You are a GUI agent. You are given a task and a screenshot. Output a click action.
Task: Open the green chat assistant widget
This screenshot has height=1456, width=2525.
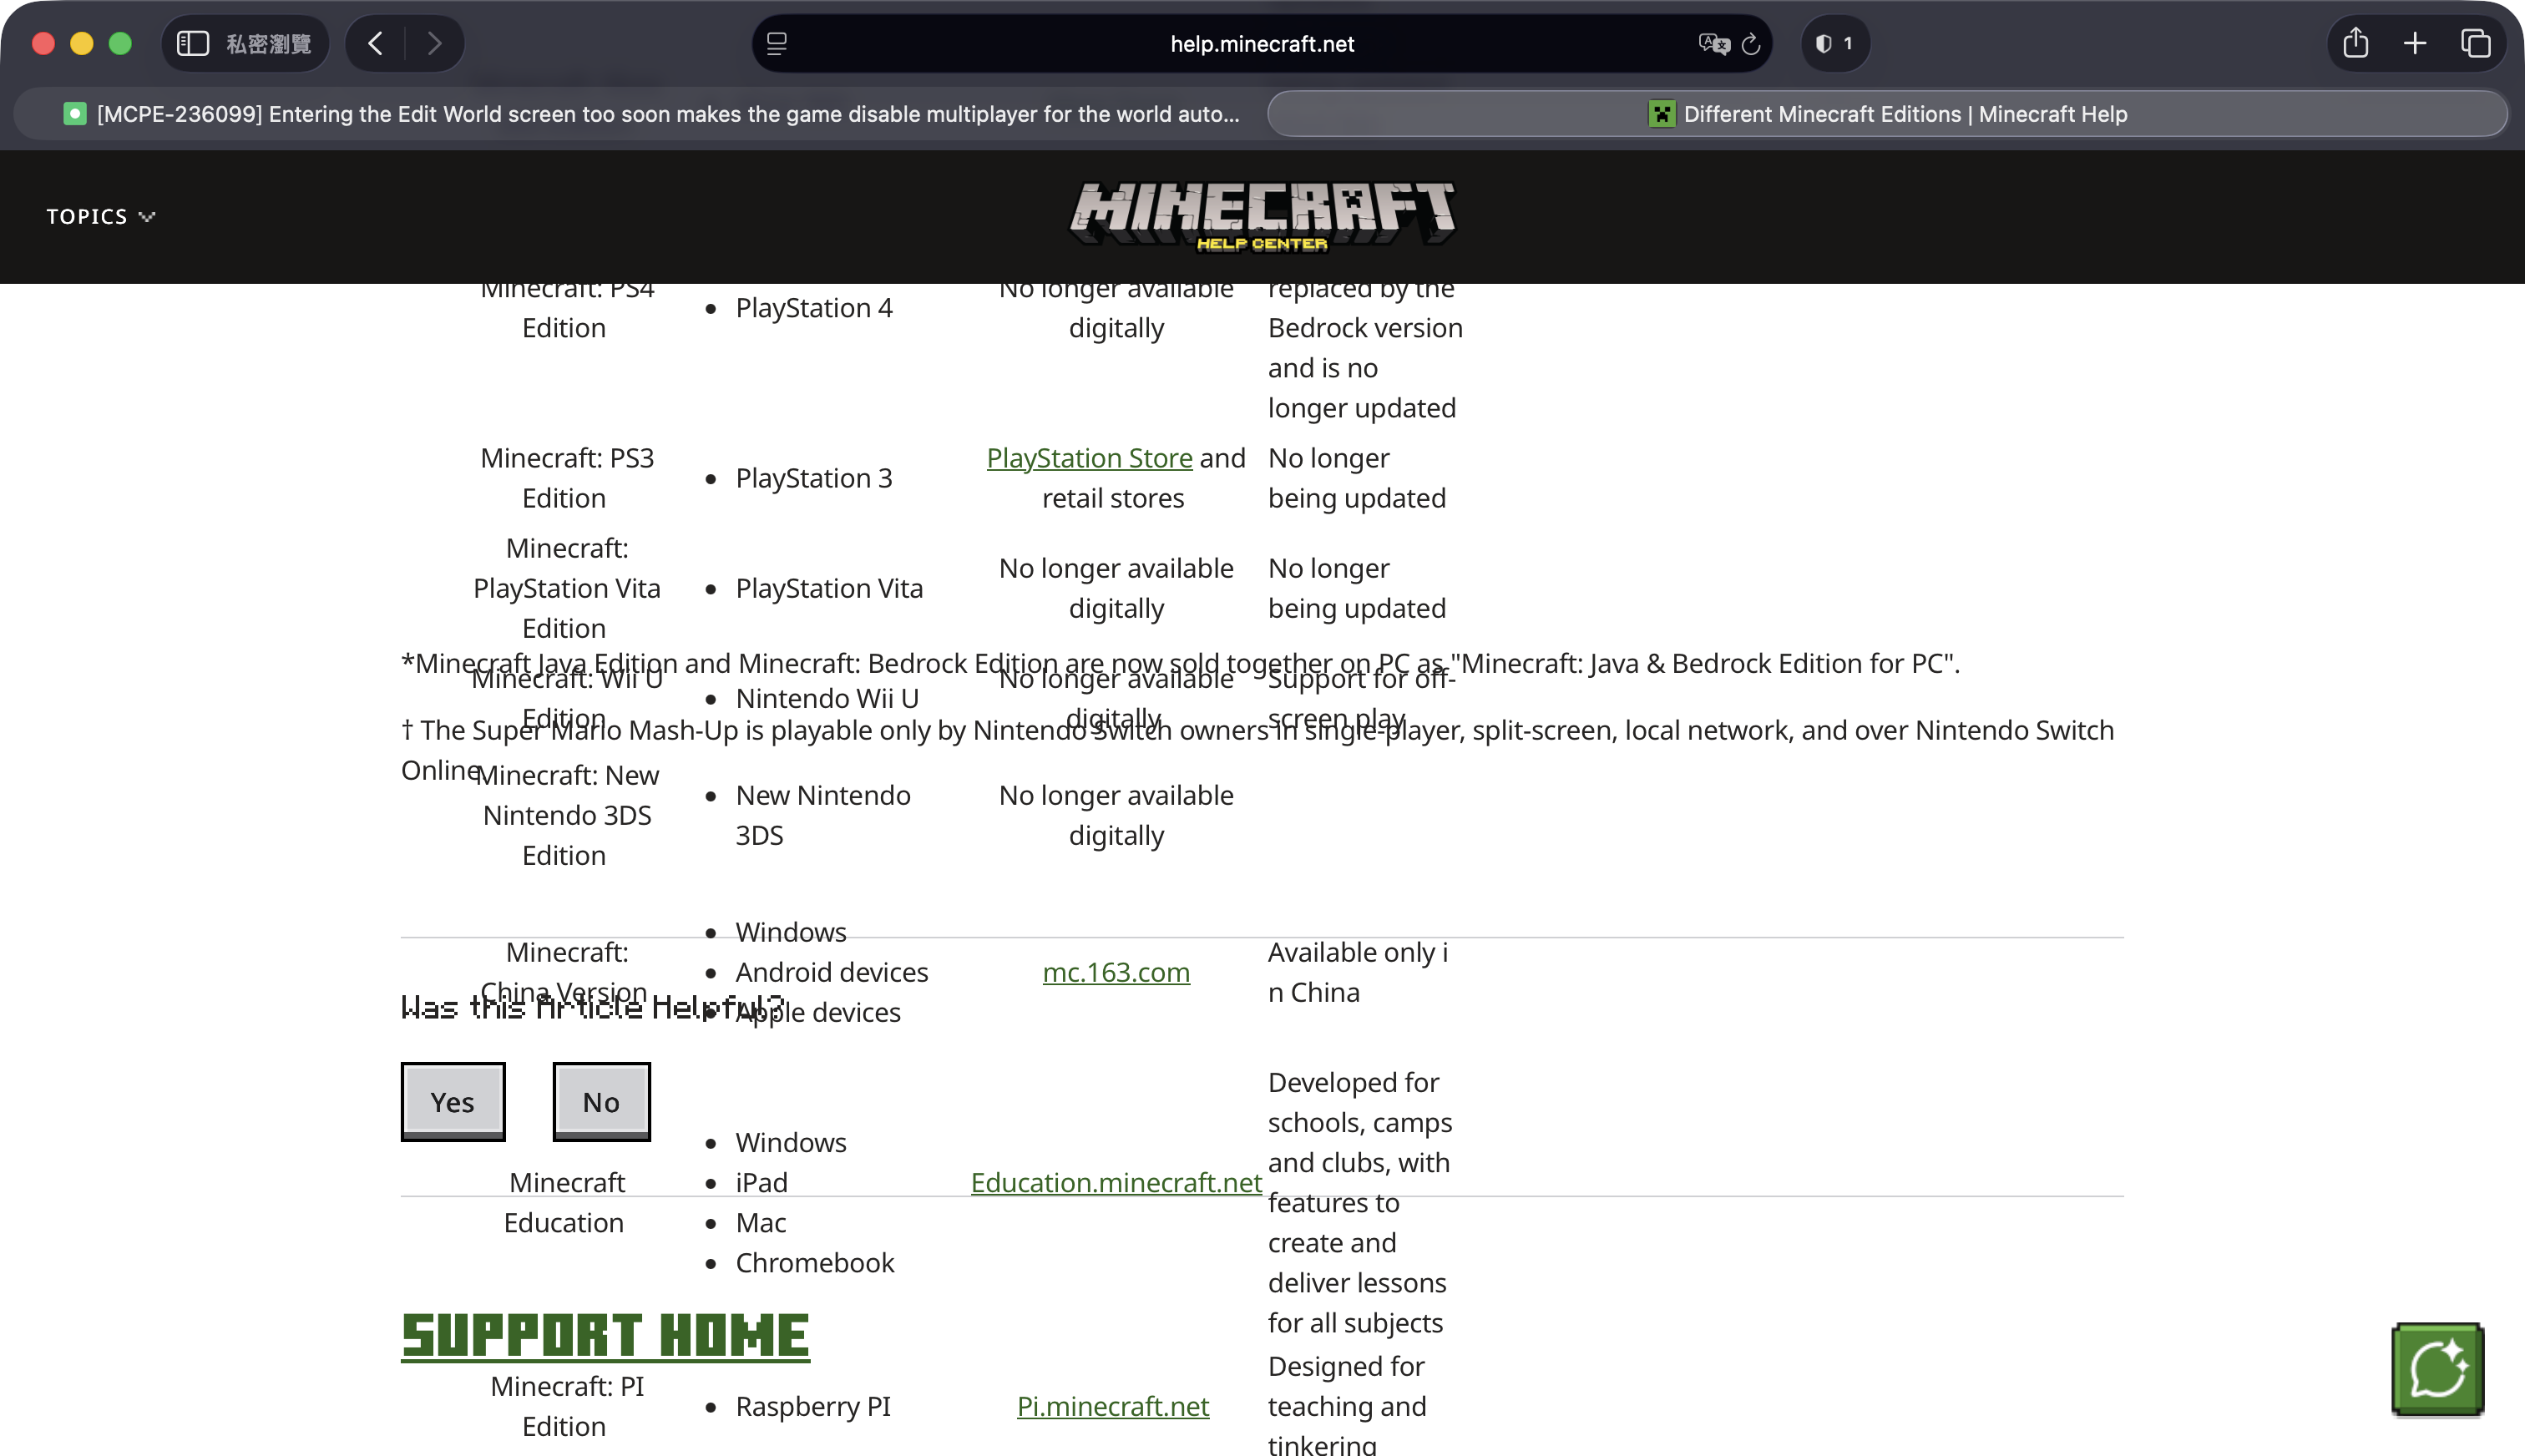click(2437, 1369)
